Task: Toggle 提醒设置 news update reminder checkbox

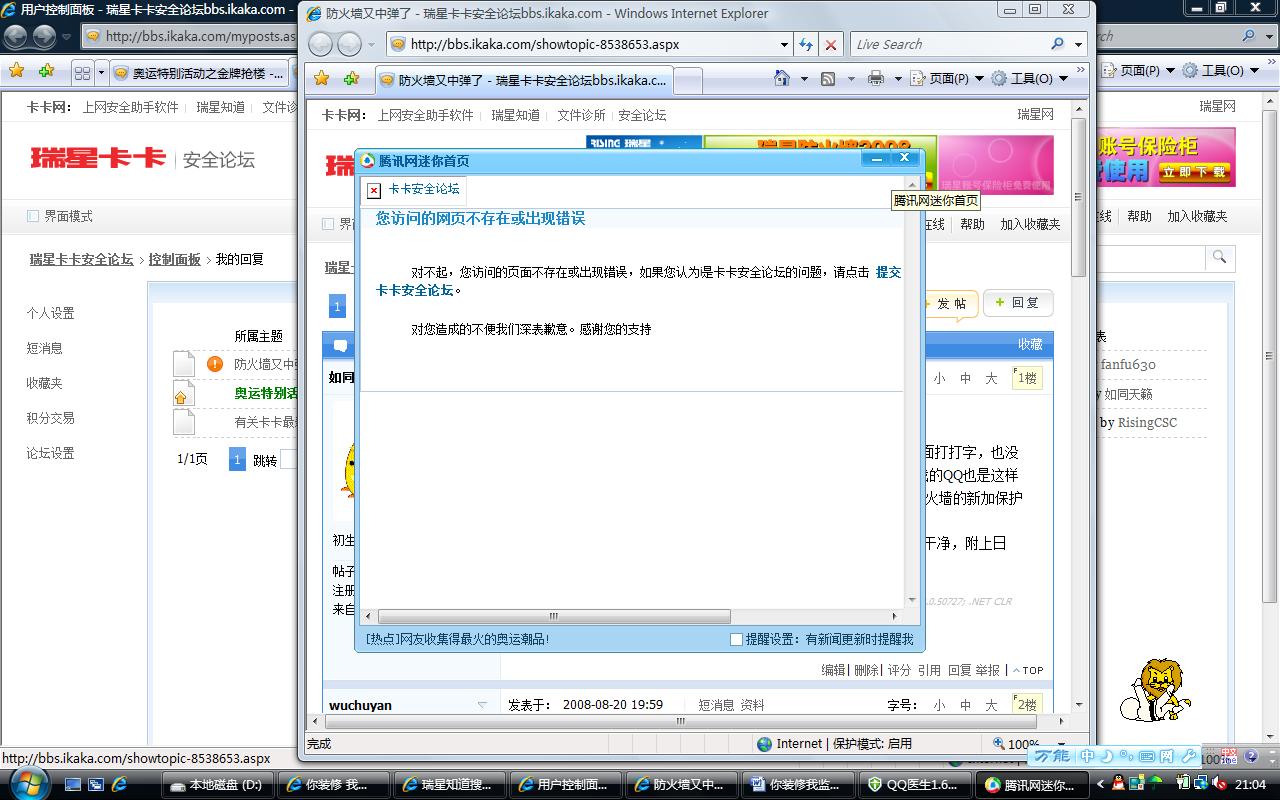Action: (x=737, y=639)
